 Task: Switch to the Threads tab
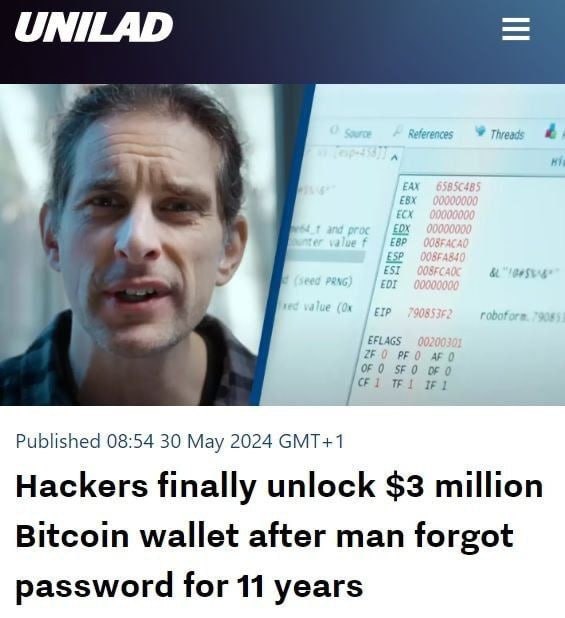tap(507, 135)
